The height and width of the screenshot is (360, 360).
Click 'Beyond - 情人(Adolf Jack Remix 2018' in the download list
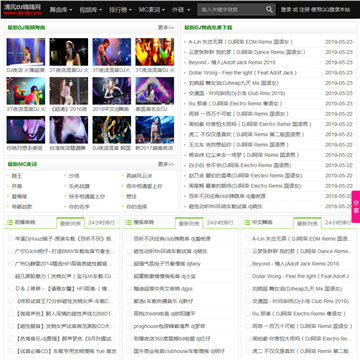(232, 63)
